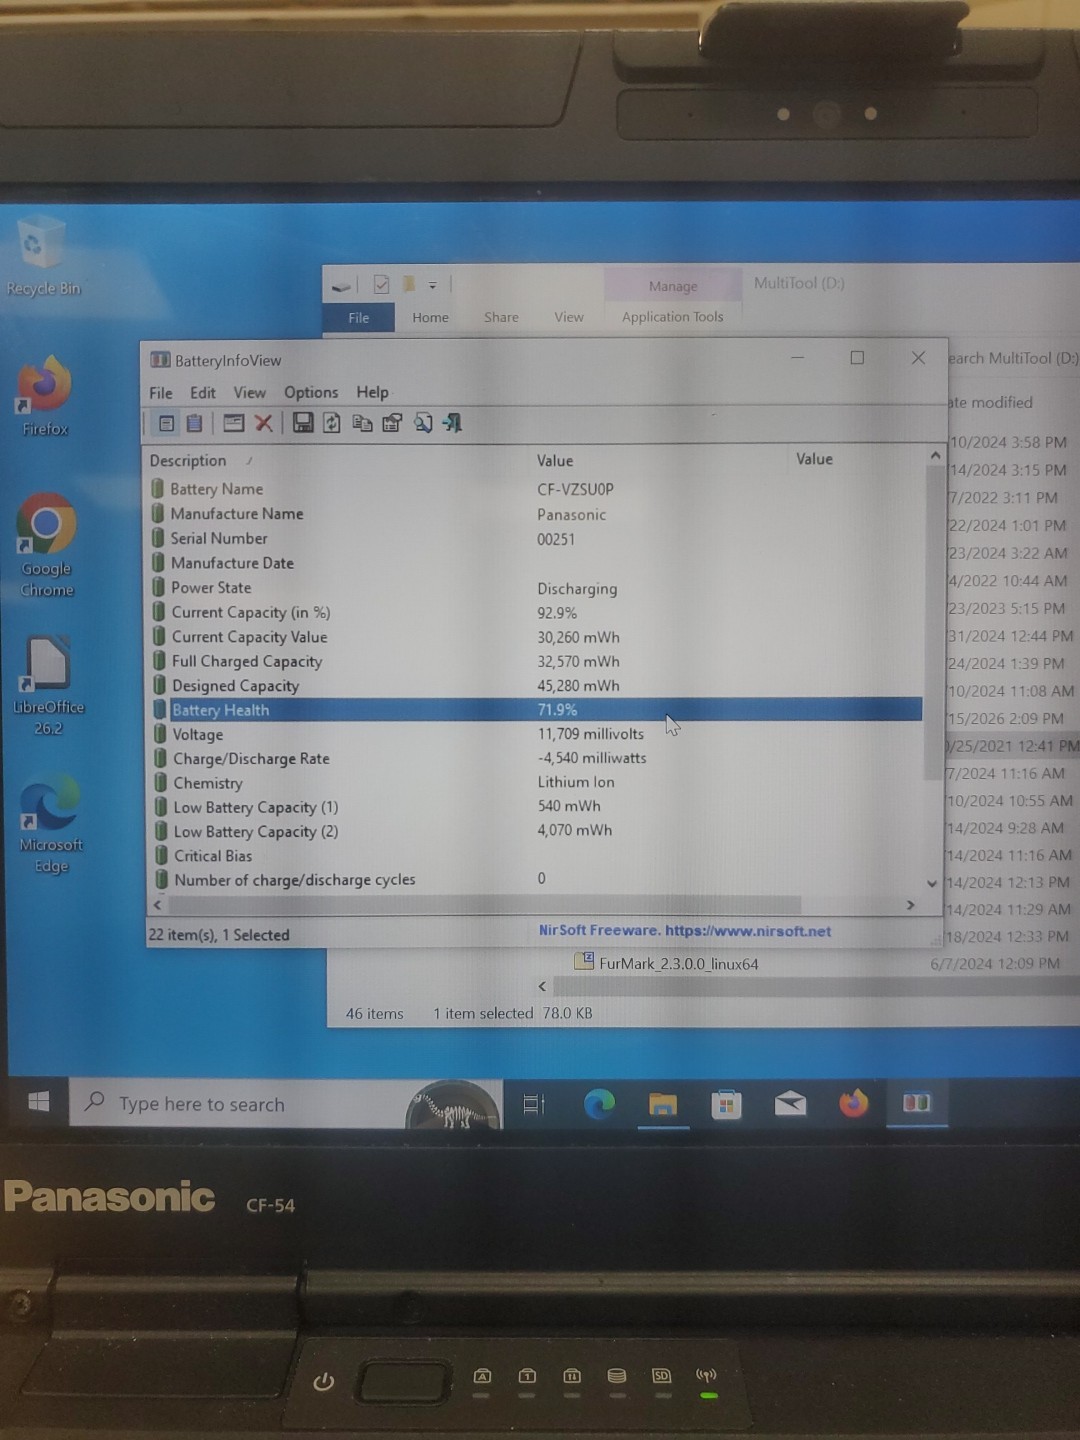Select the battery information view toolbar icon
Viewport: 1080px width, 1440px height.
pyautogui.click(x=167, y=423)
